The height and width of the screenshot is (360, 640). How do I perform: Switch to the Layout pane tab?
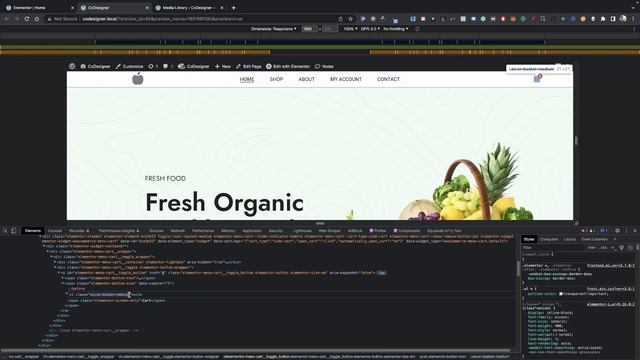coord(570,239)
